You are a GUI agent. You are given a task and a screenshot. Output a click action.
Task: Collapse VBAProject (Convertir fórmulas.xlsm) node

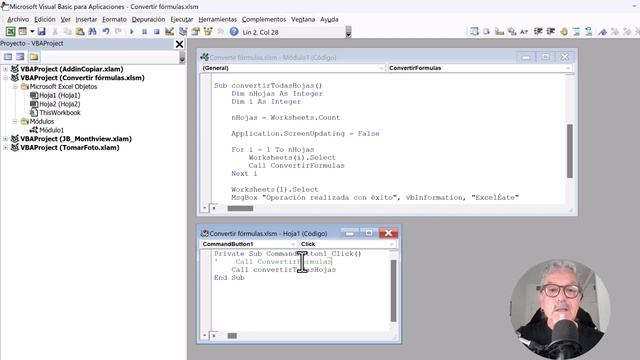point(5,78)
